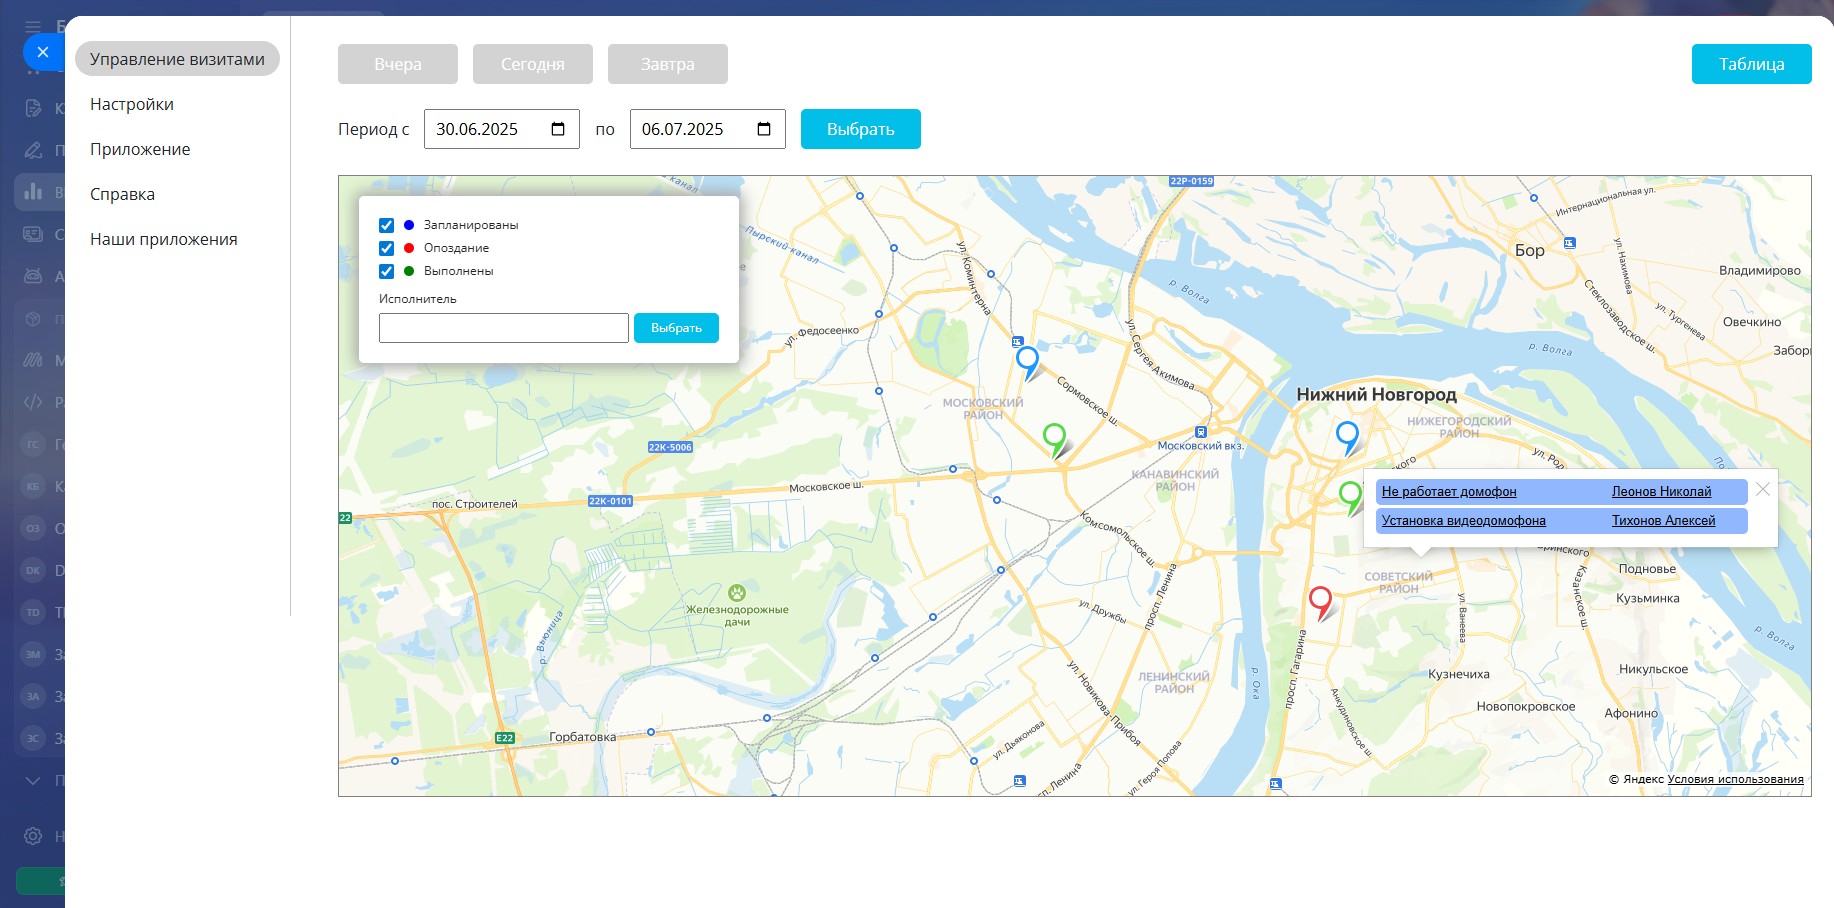Click the green pin beside the visit popup

tap(1350, 493)
